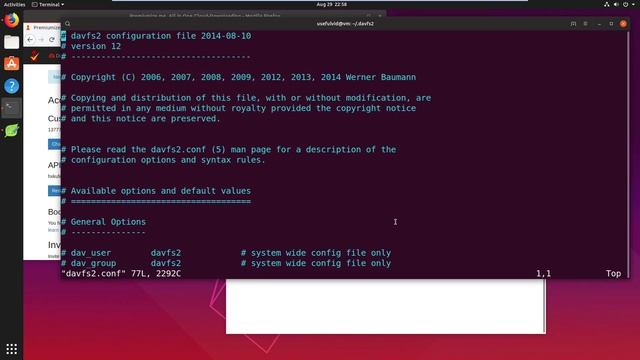Focus the Firefox window title bar
This screenshot has height=360, width=640.
pos(204,16)
